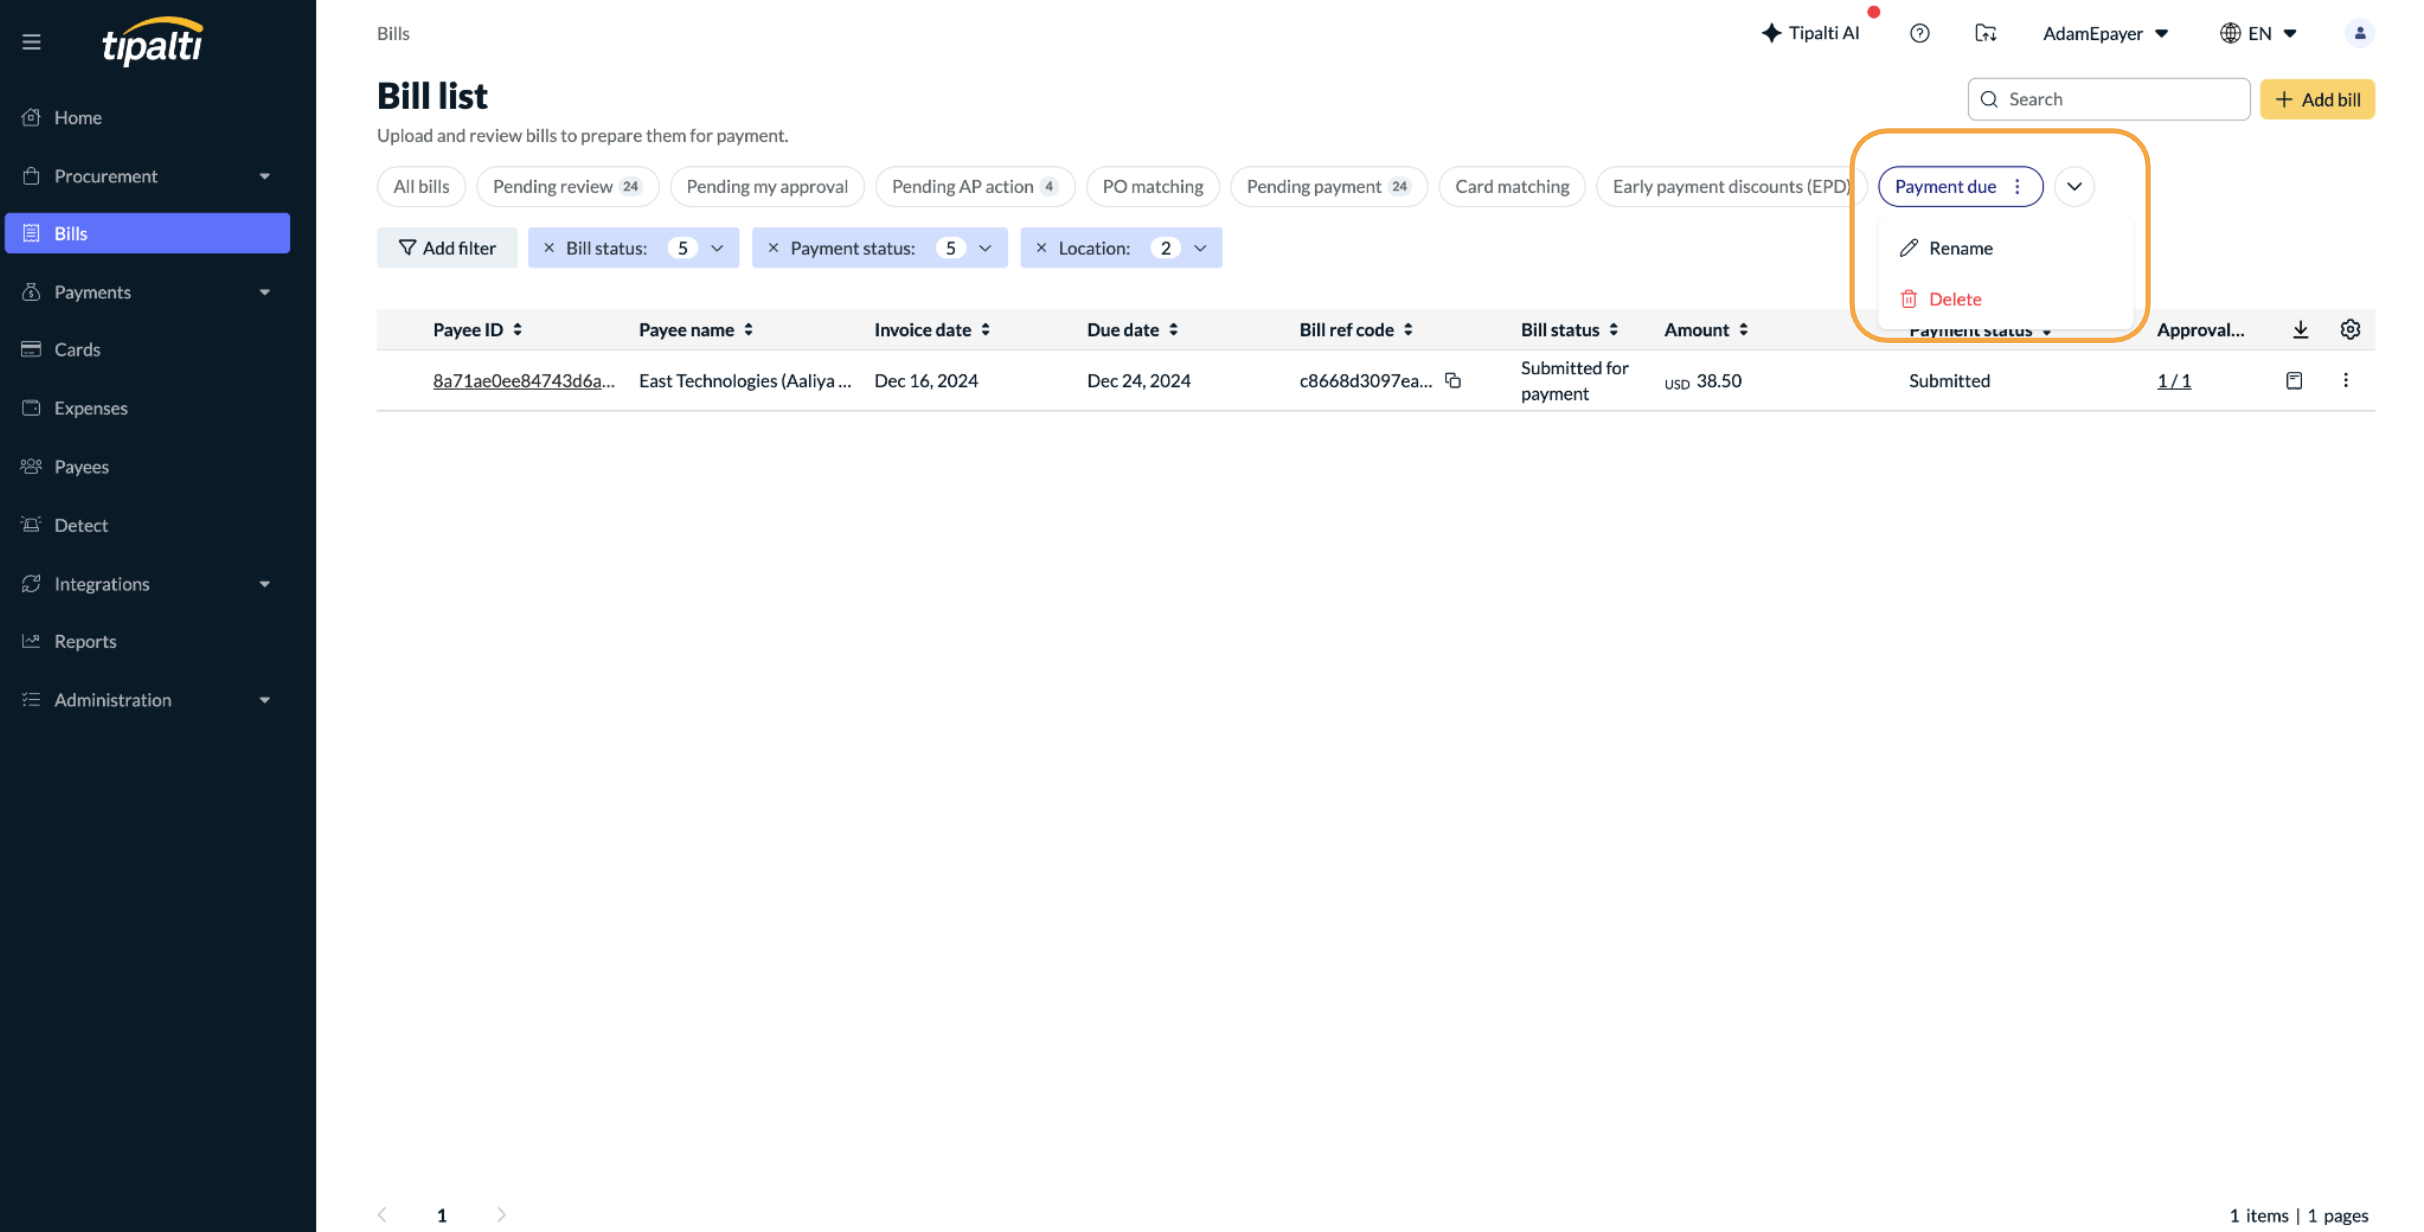The image size is (2424, 1232).
Task: Copy the bill ref code c8668d3097ea
Action: pyautogui.click(x=1453, y=380)
